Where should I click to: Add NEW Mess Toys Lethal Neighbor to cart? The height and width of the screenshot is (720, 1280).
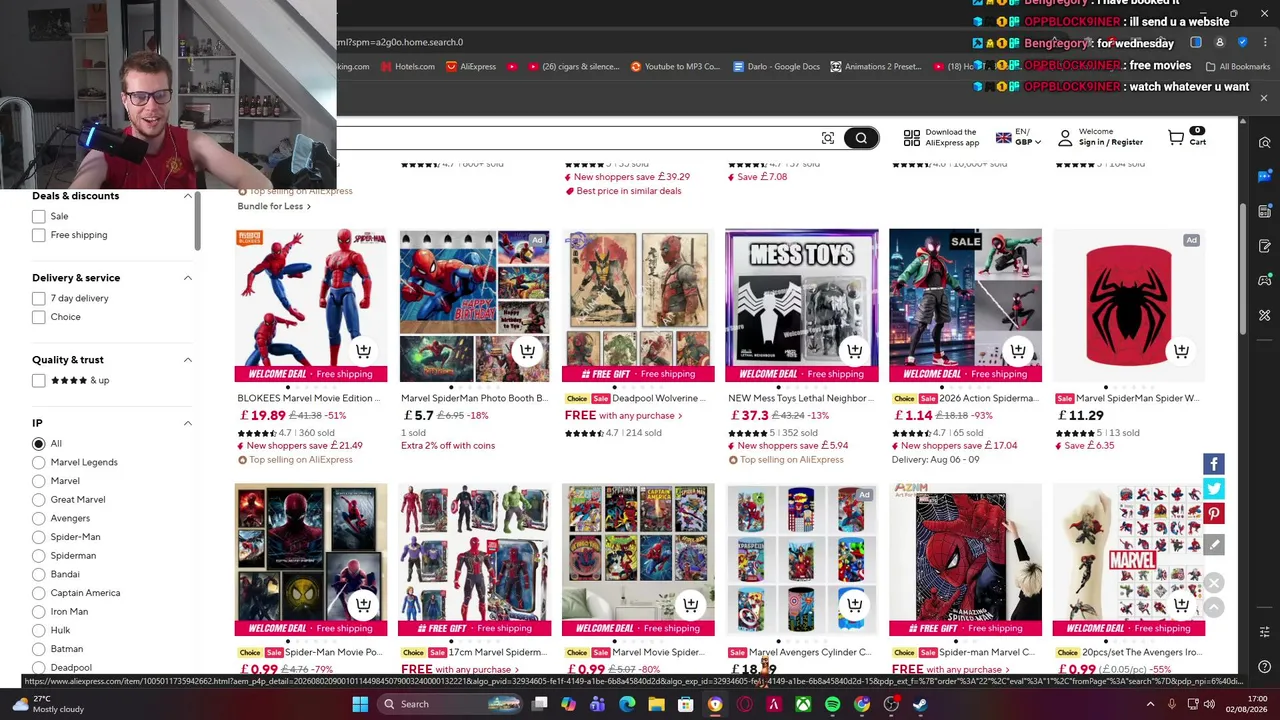854,351
